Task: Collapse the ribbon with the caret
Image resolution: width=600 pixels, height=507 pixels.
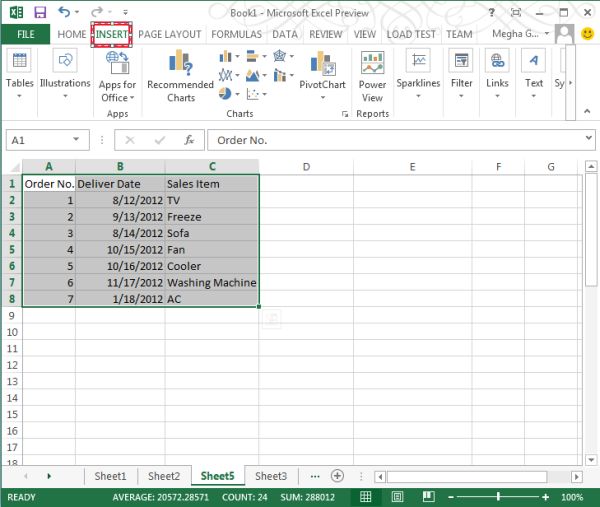Action: [x=587, y=111]
